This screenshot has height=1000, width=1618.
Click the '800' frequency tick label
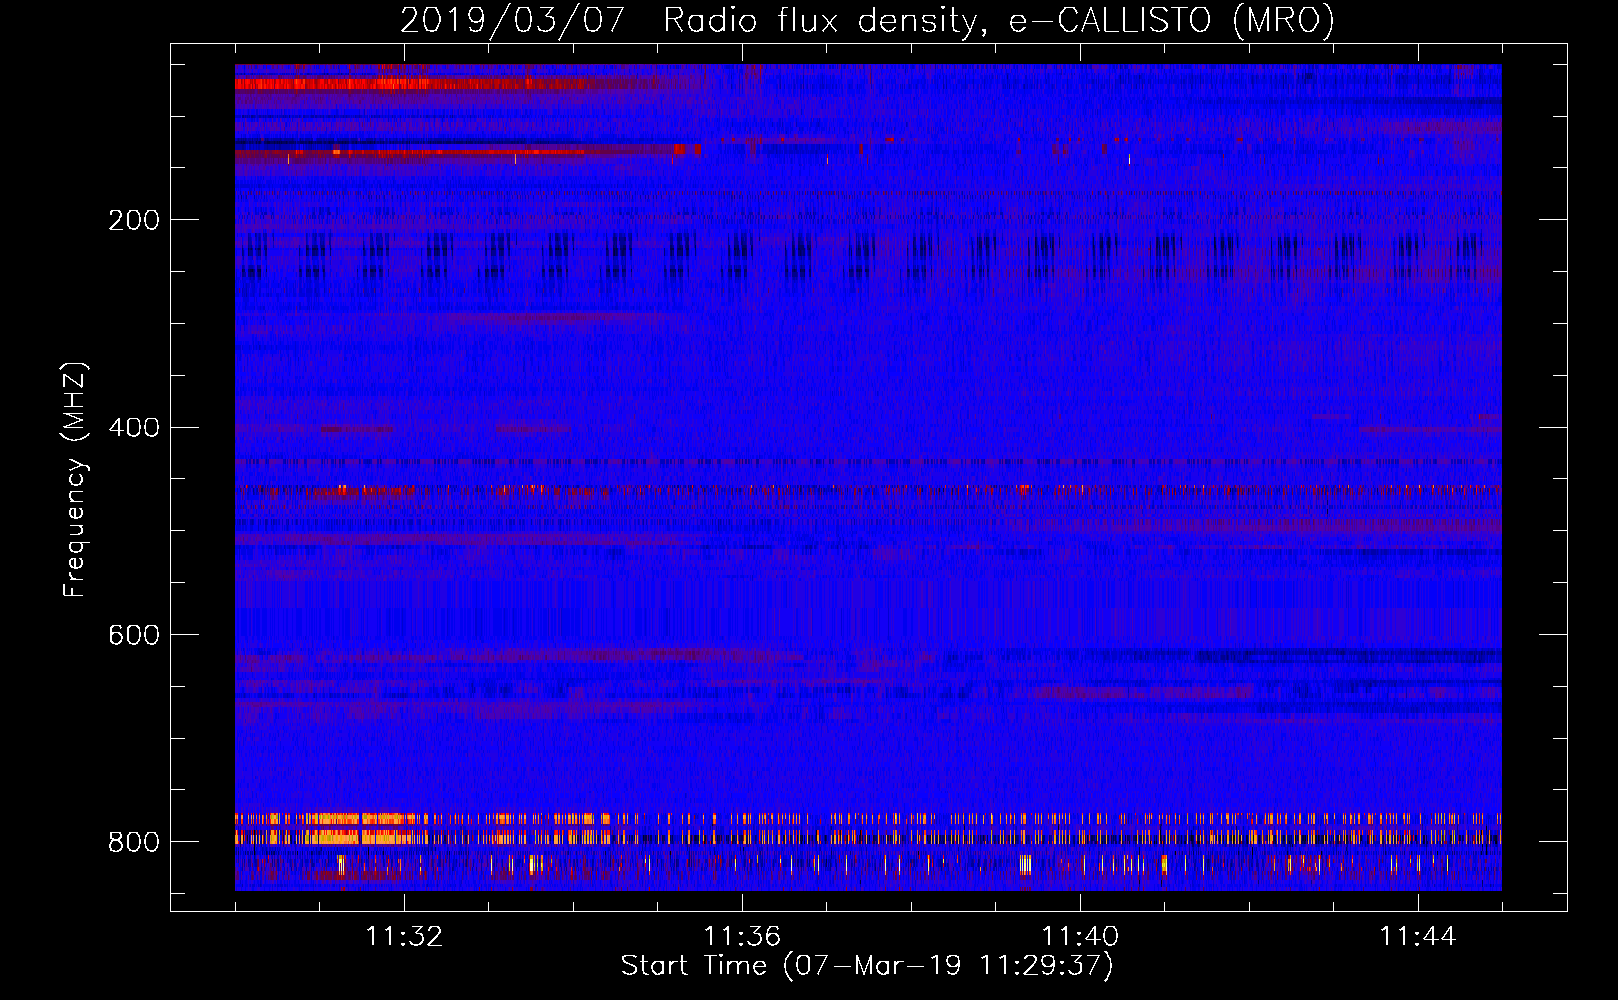click(x=134, y=842)
